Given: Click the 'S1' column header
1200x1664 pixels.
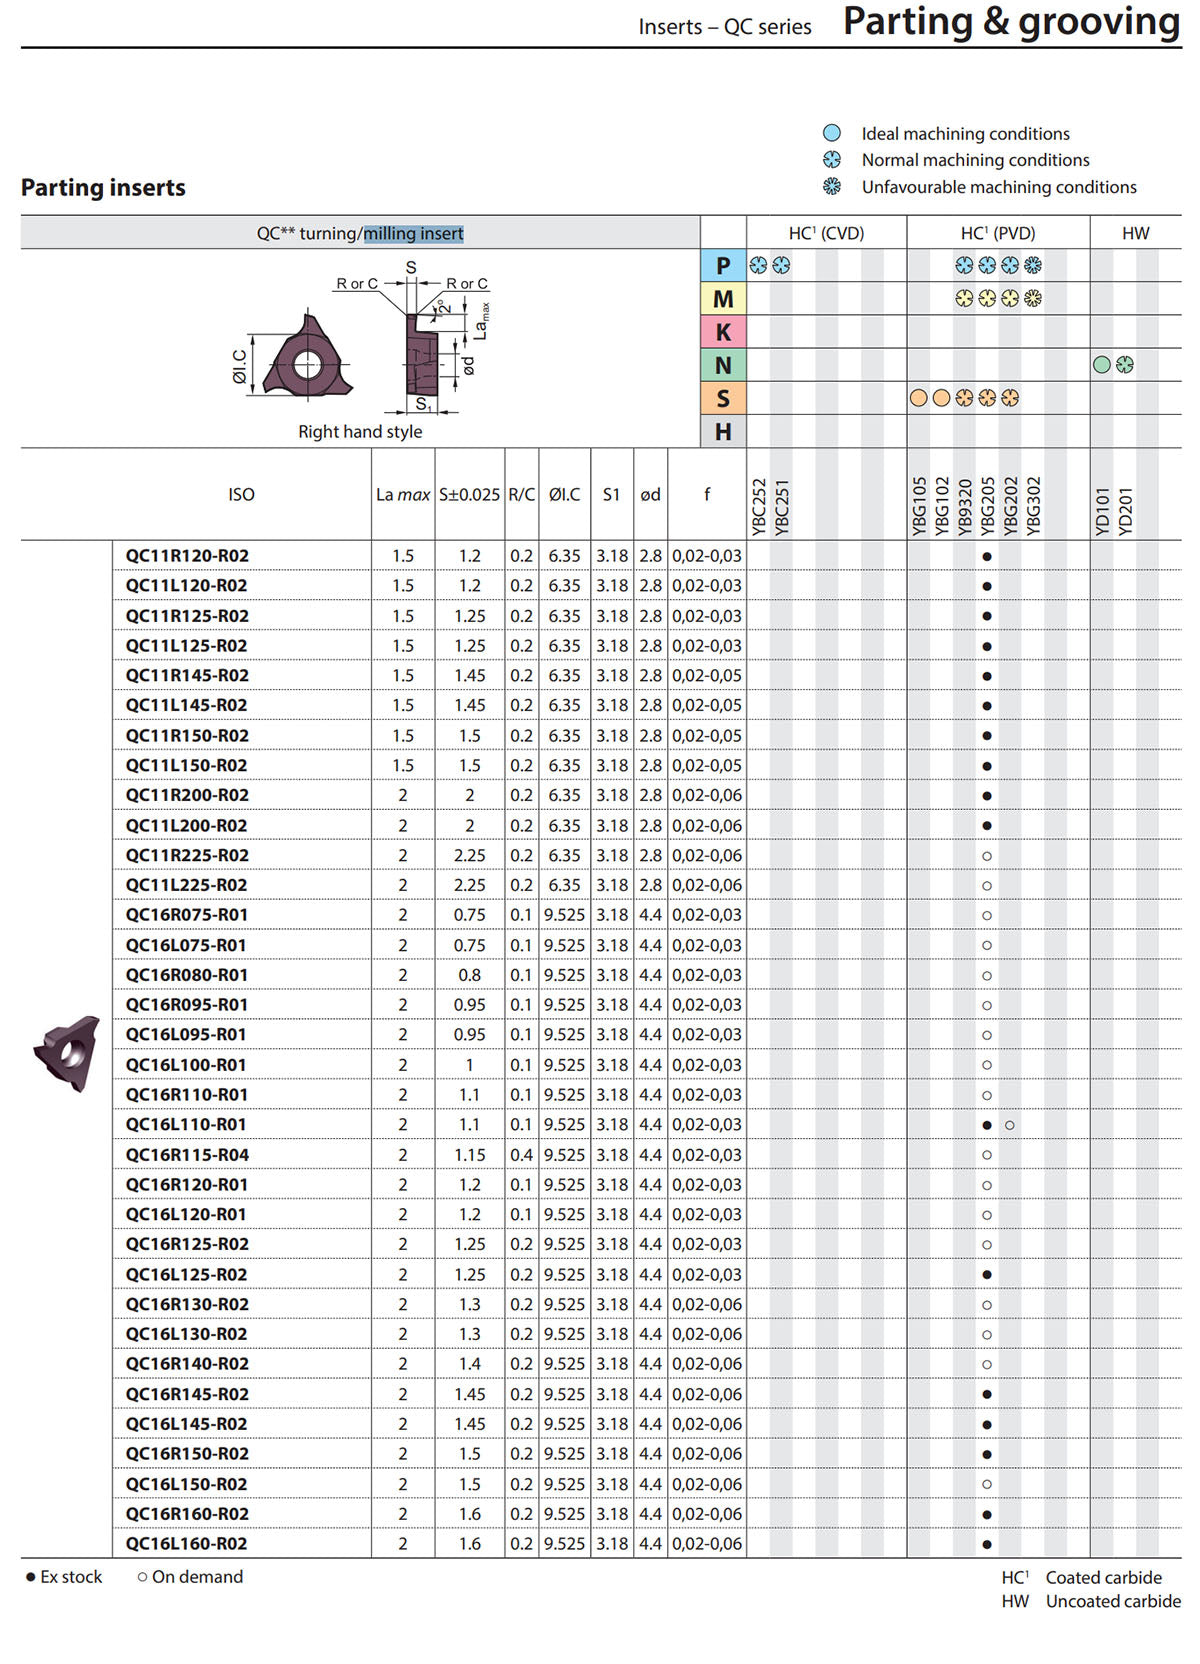Looking at the screenshot, I should pyautogui.click(x=611, y=494).
